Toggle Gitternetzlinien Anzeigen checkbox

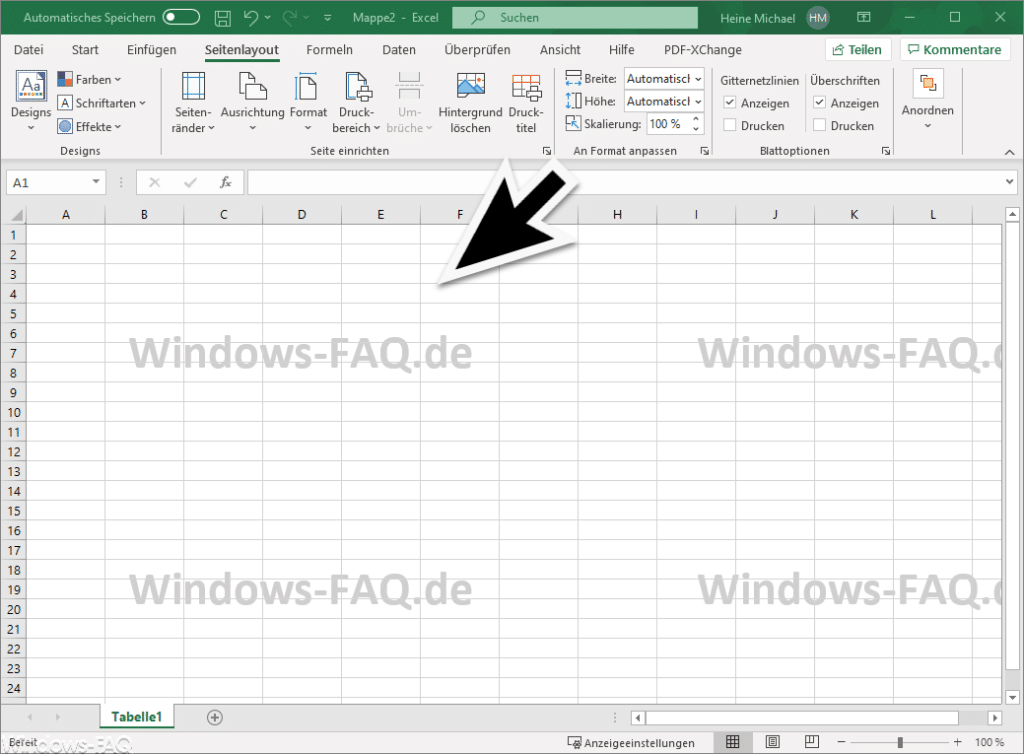coord(729,103)
